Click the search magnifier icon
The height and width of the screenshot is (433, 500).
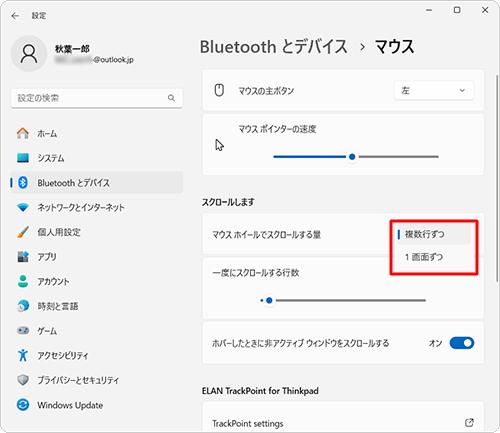coord(171,98)
